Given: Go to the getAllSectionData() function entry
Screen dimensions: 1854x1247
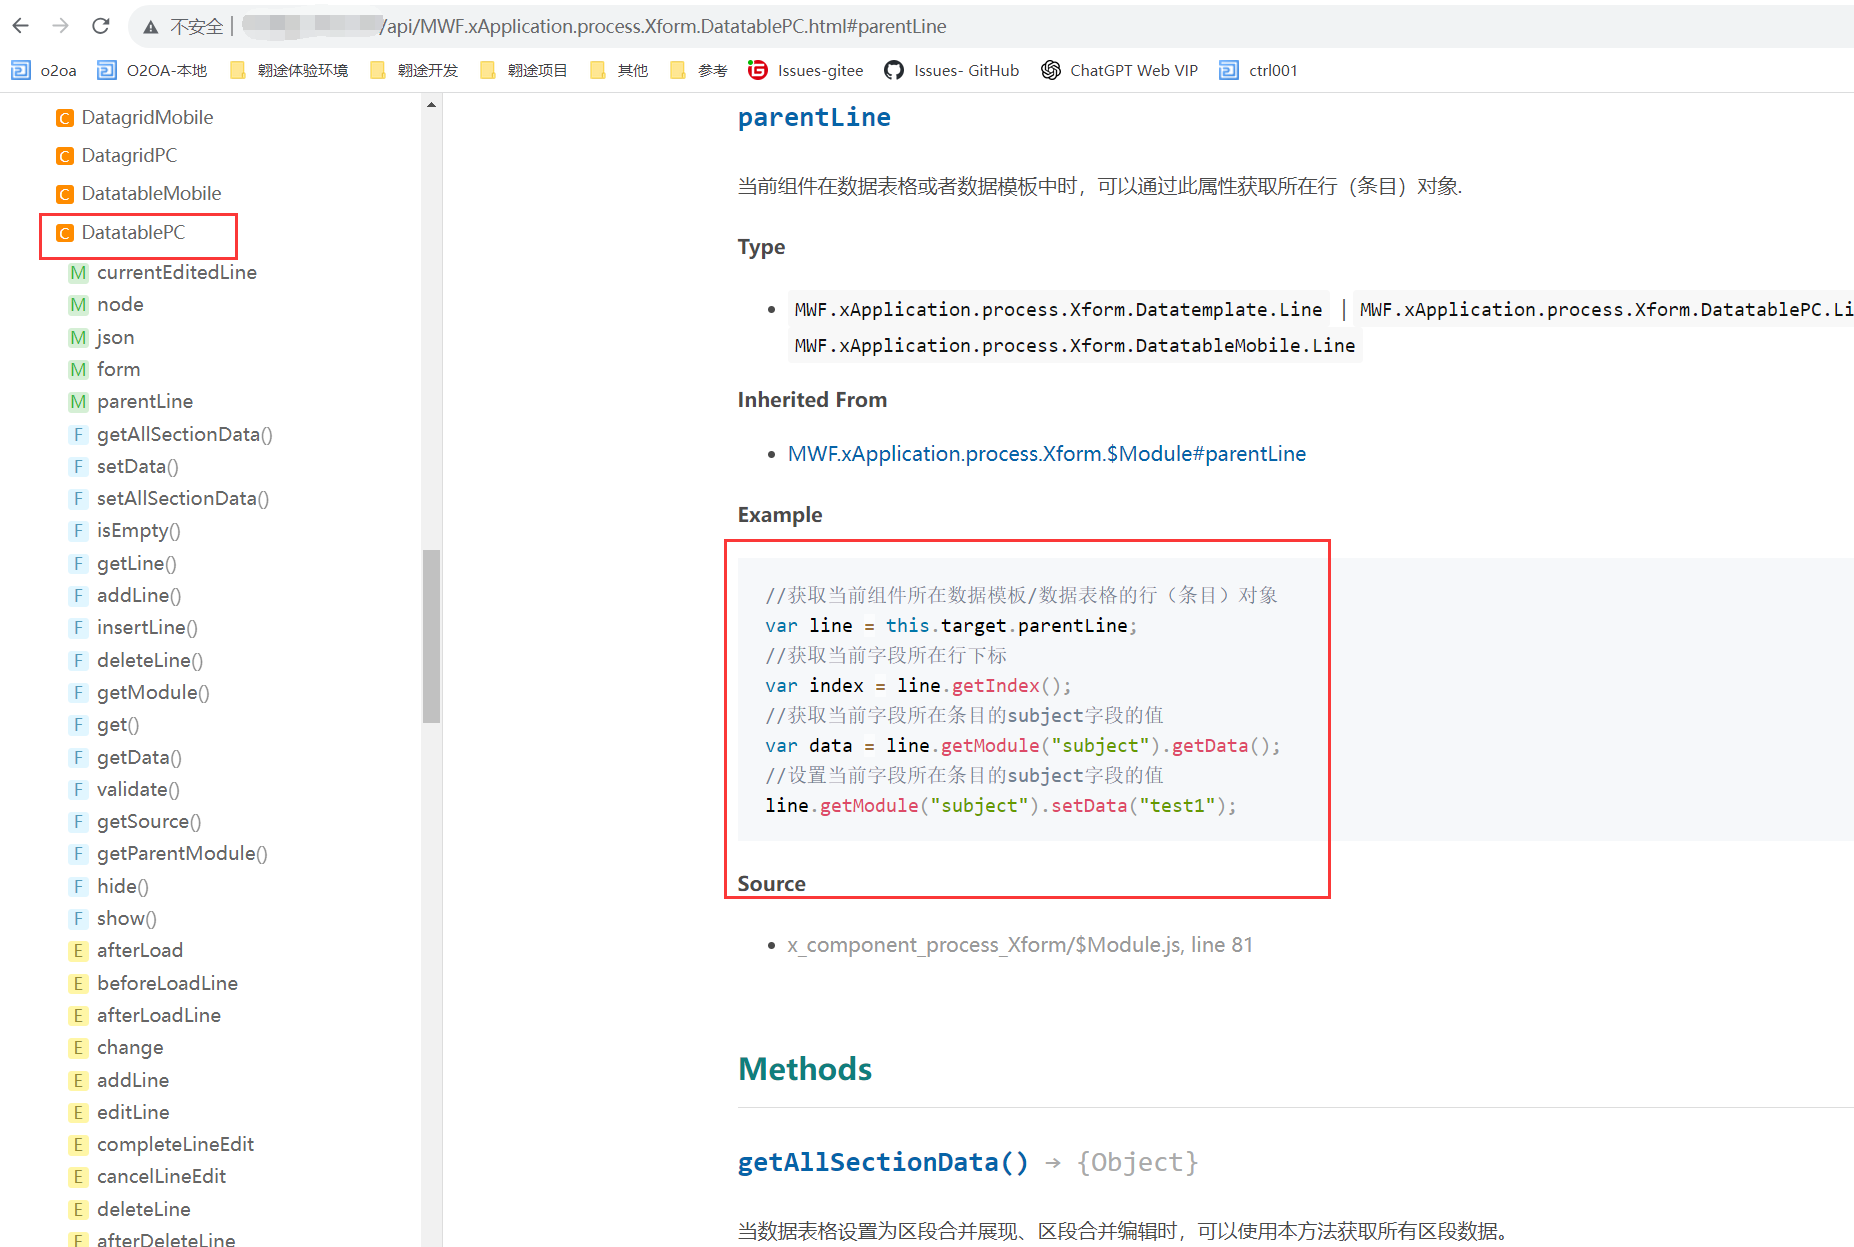Looking at the screenshot, I should (x=184, y=434).
